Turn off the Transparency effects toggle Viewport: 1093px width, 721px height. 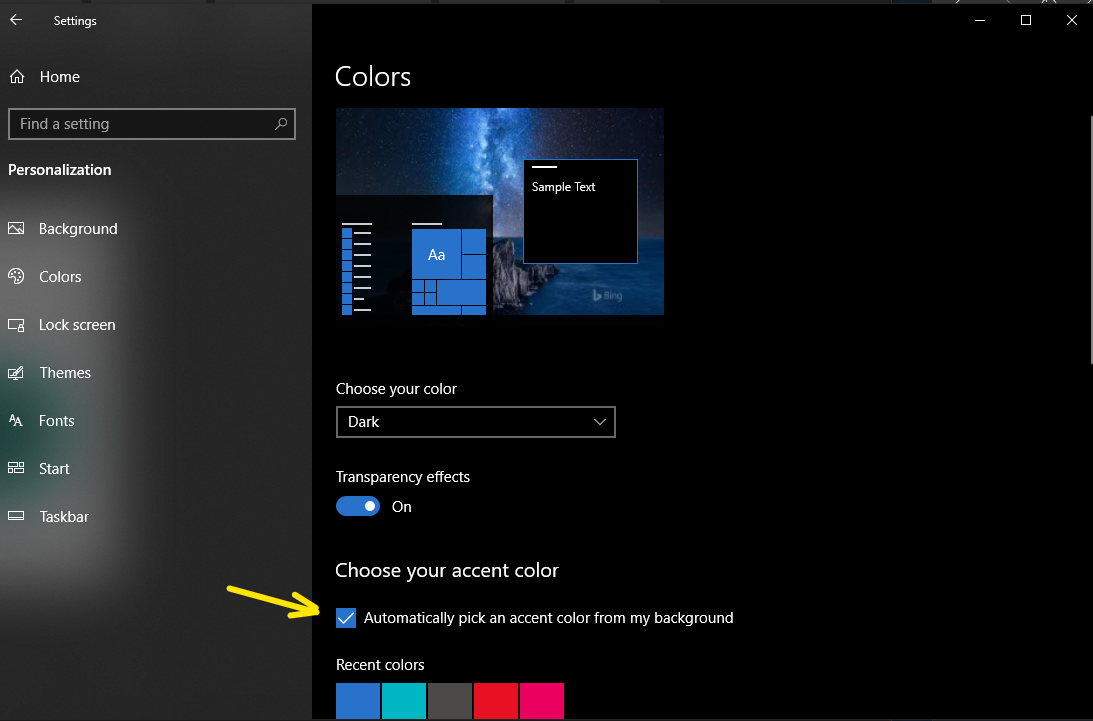358,506
